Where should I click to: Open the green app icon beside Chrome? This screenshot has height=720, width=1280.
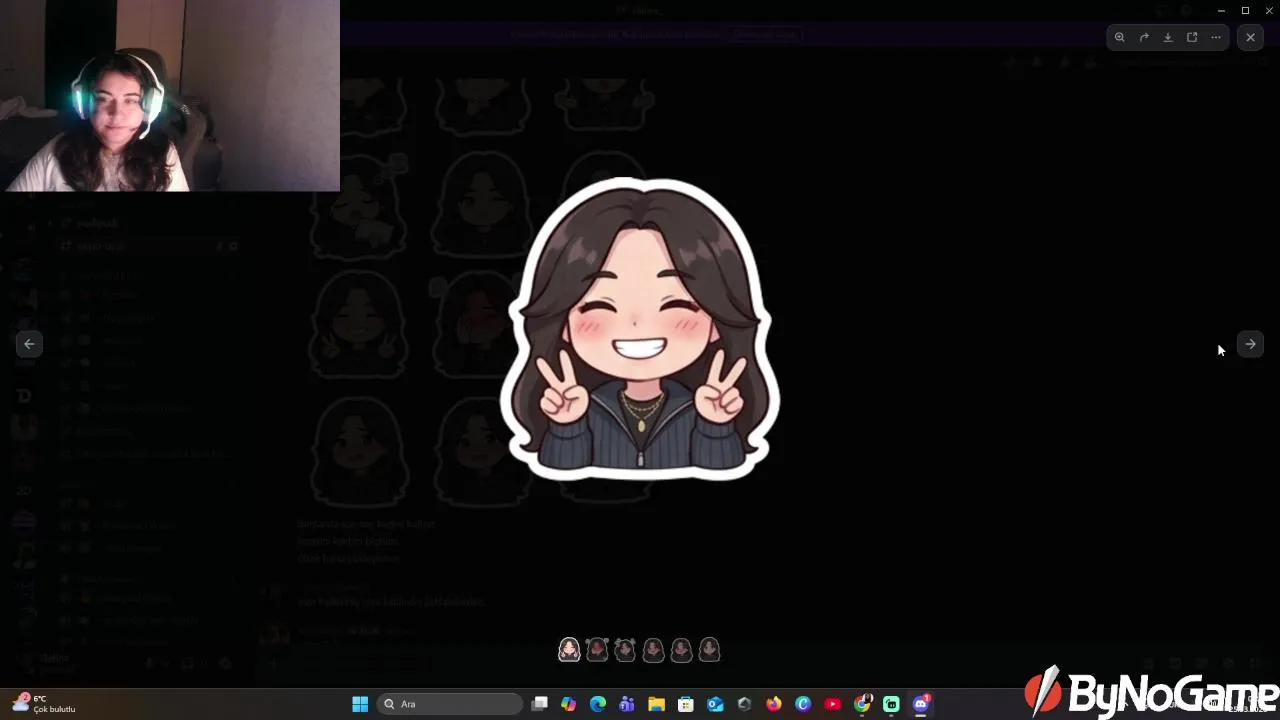click(x=891, y=704)
